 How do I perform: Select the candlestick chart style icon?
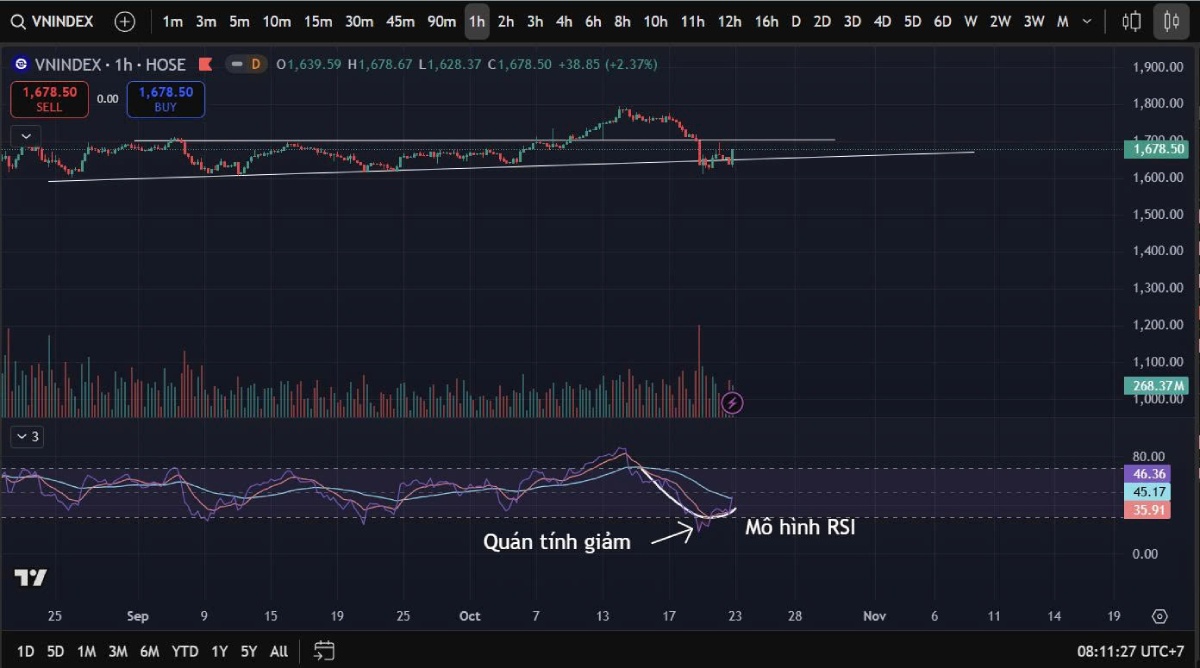(x=1172, y=21)
